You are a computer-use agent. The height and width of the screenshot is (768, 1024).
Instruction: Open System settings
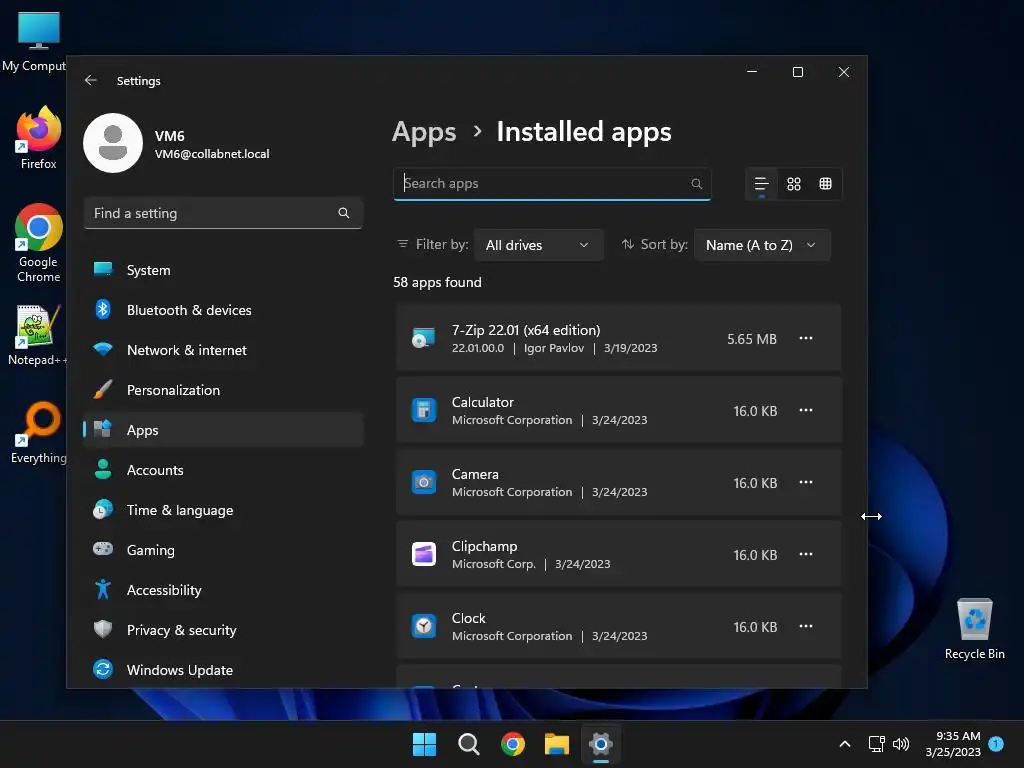223,270
